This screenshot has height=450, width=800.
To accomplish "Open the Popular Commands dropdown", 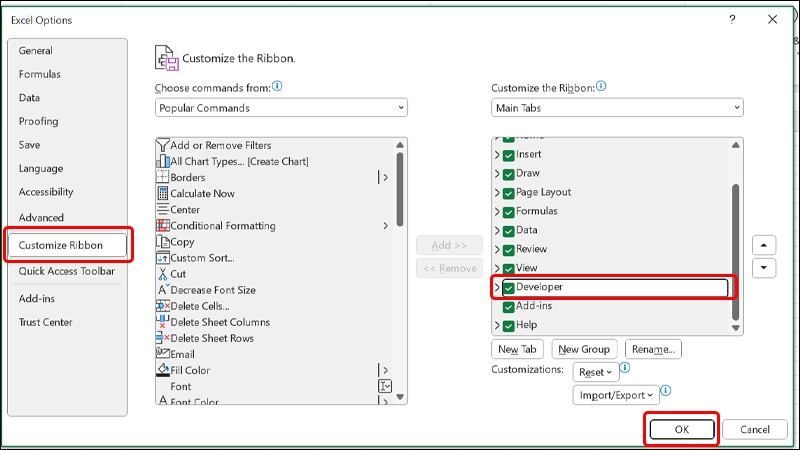I will coord(281,108).
